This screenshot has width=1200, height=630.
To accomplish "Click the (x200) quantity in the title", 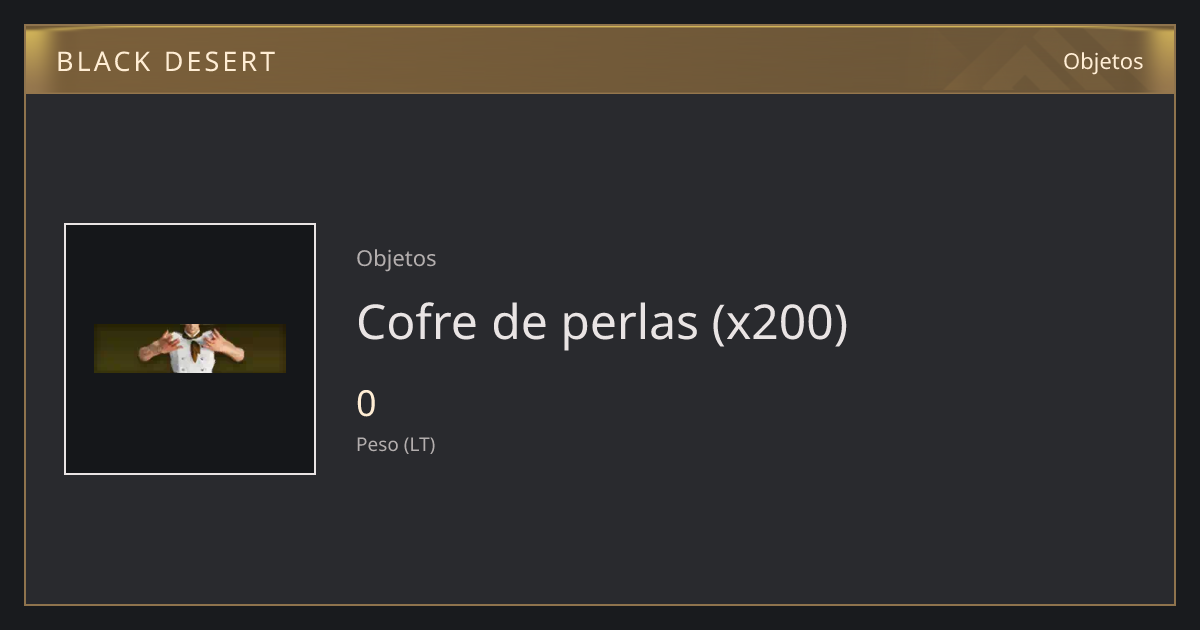I will (x=780, y=322).
